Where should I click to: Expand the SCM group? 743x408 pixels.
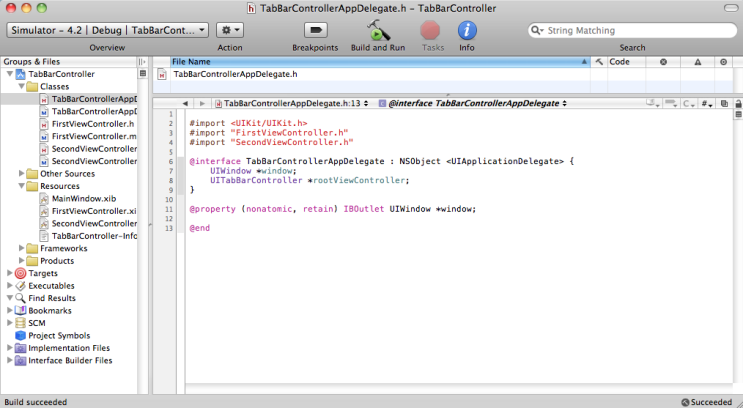coord(9,323)
